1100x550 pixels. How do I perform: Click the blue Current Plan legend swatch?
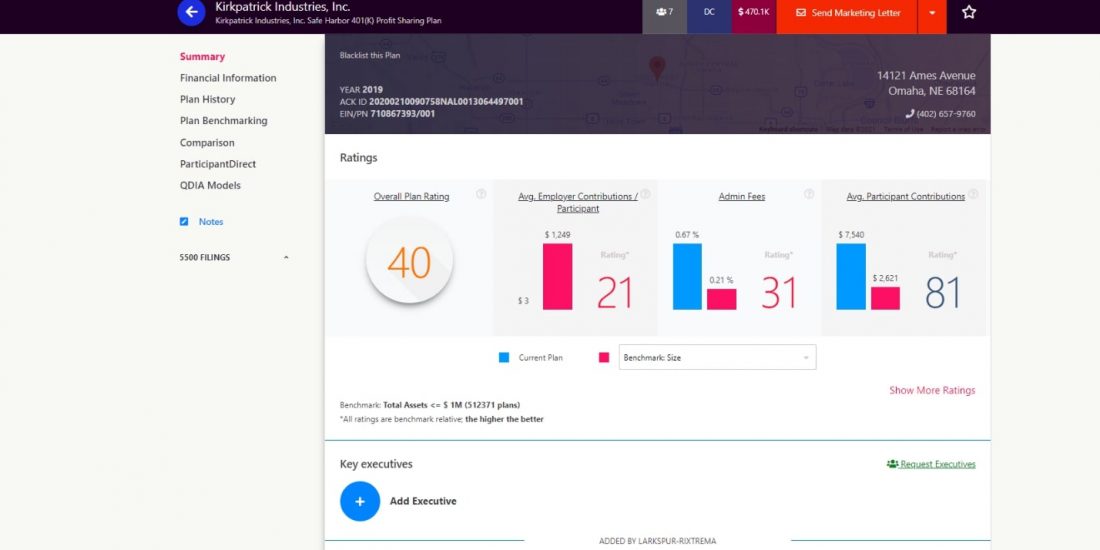504,357
